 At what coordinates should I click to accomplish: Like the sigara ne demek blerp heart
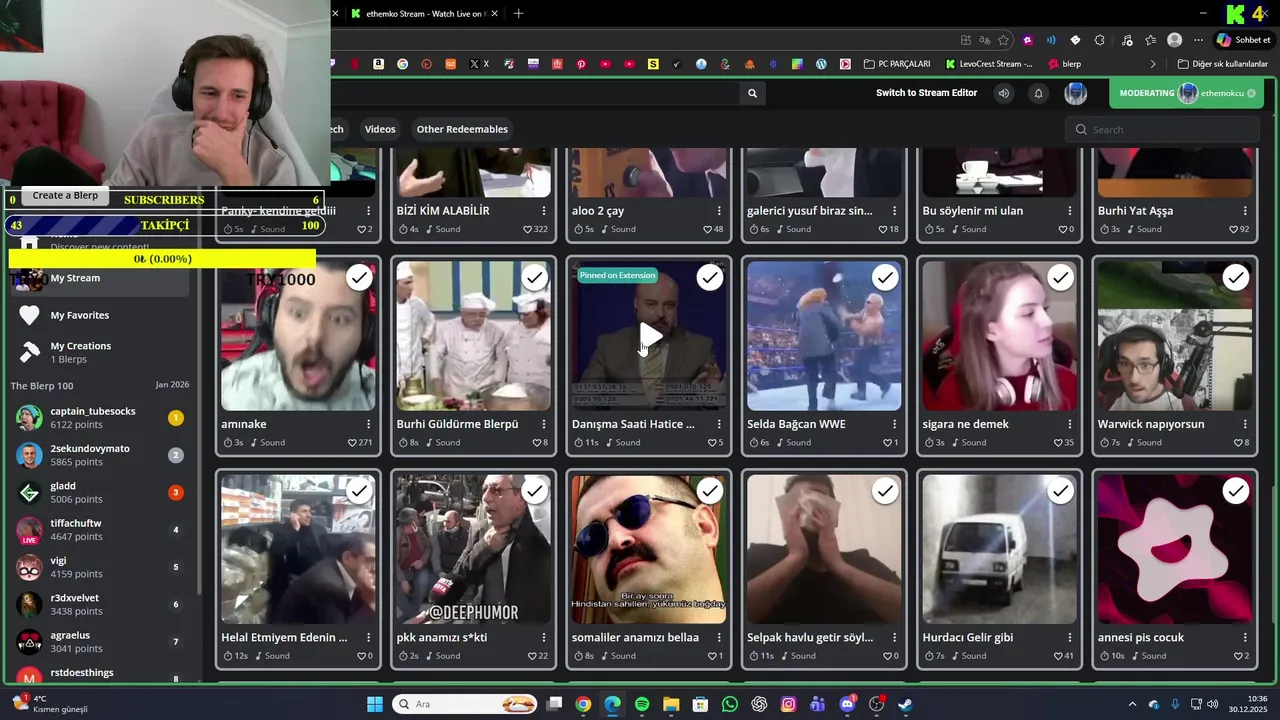(1059, 442)
